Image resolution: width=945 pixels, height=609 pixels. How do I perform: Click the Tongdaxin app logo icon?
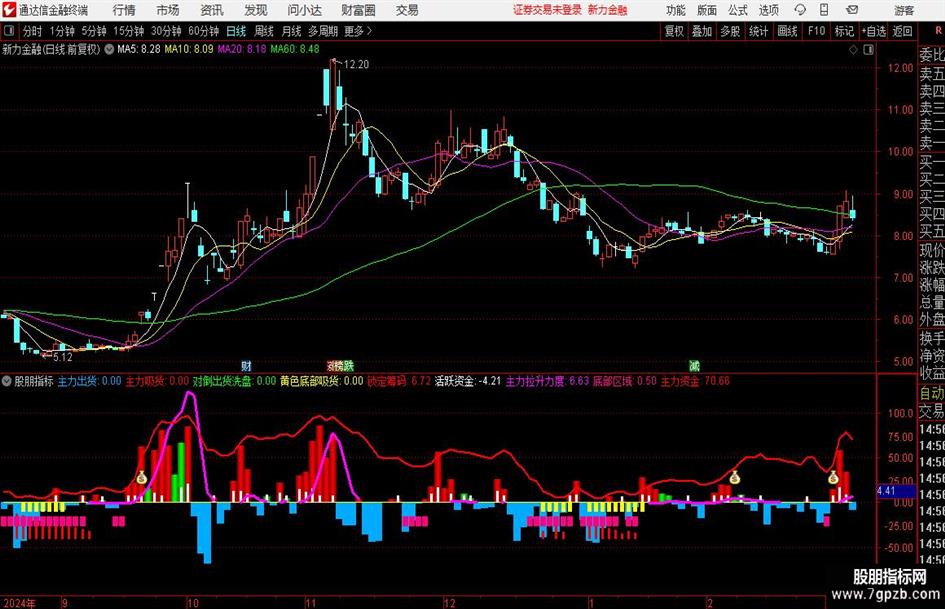9,10
